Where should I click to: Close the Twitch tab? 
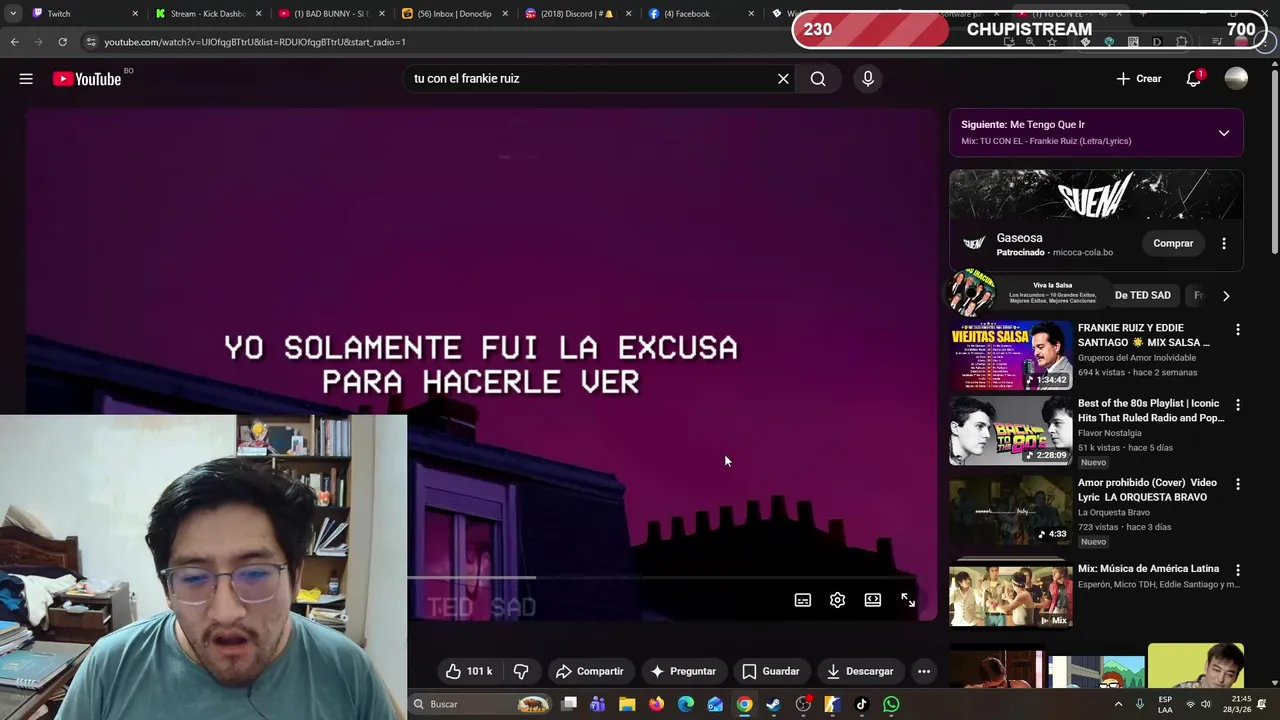point(135,14)
